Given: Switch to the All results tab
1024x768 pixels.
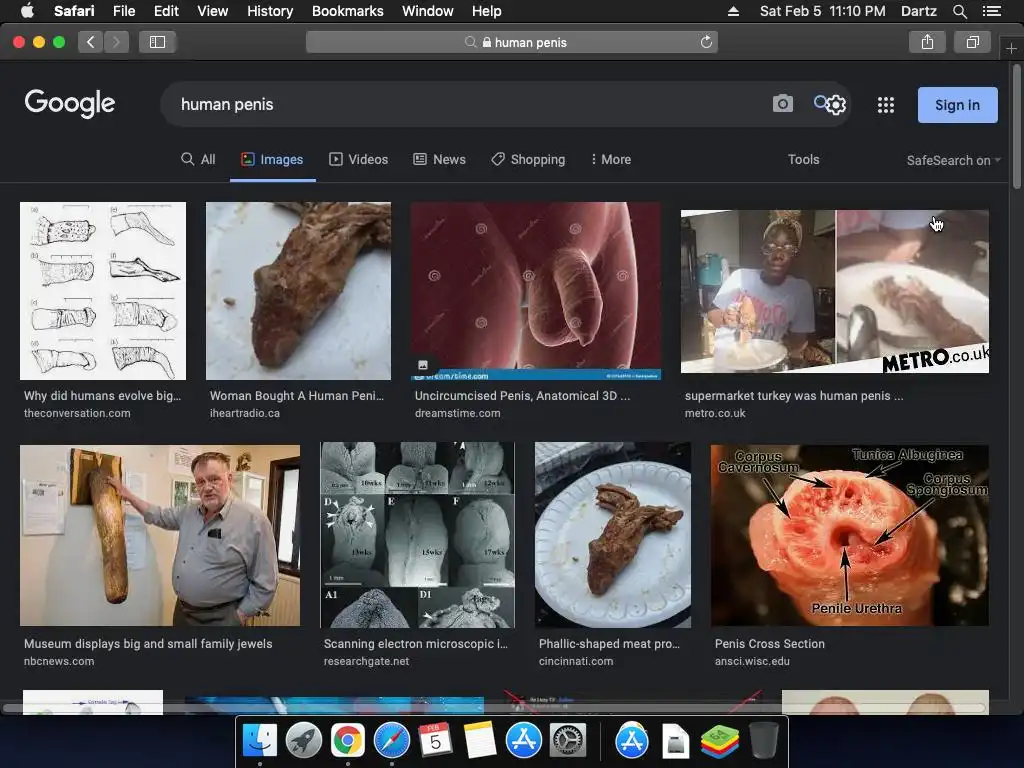Looking at the screenshot, I should (x=198, y=159).
